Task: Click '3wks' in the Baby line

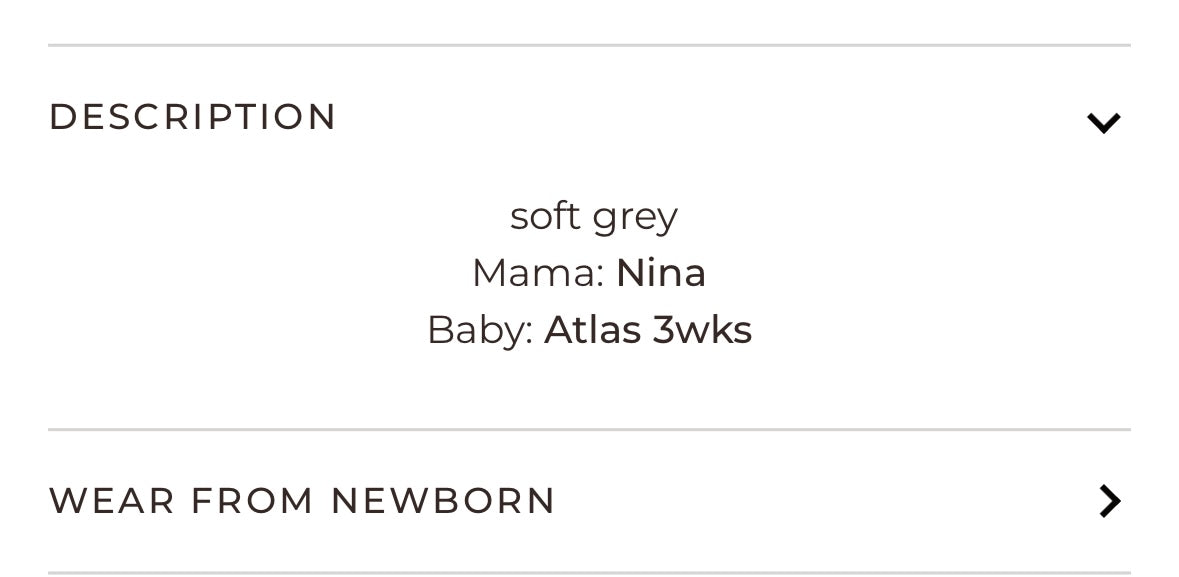Action: pos(702,329)
